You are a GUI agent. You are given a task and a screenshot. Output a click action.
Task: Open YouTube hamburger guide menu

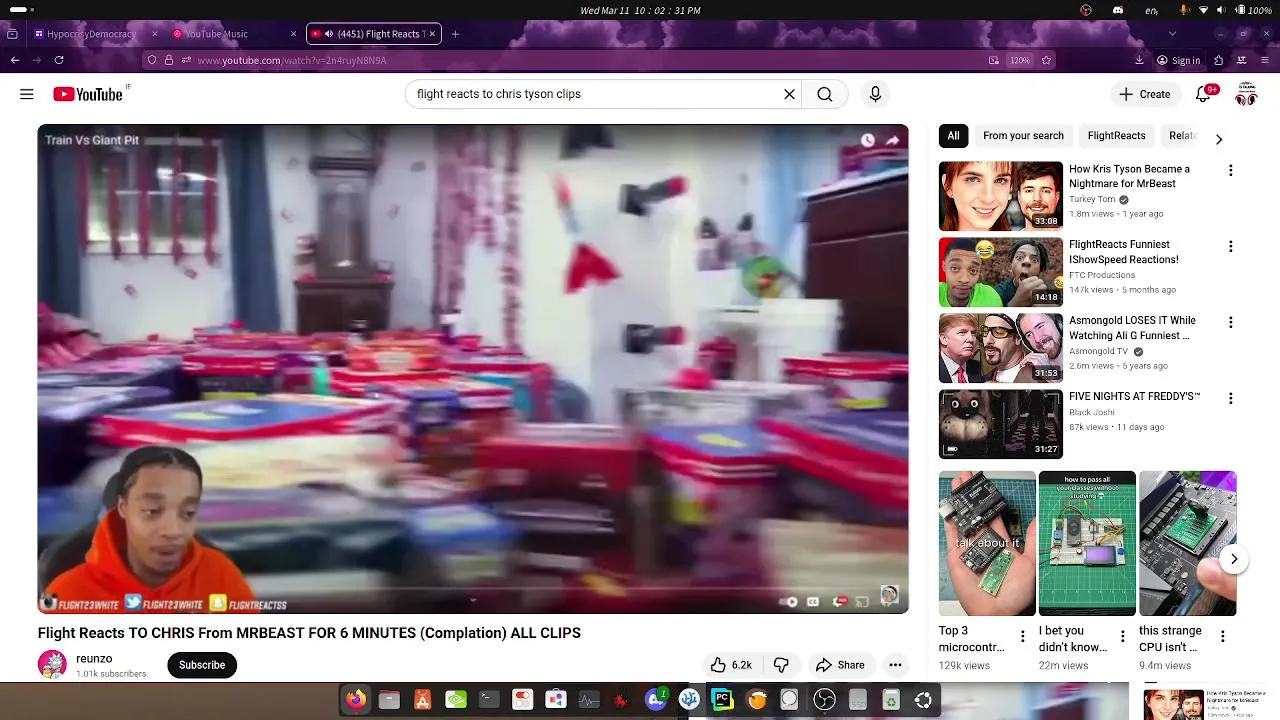(27, 94)
